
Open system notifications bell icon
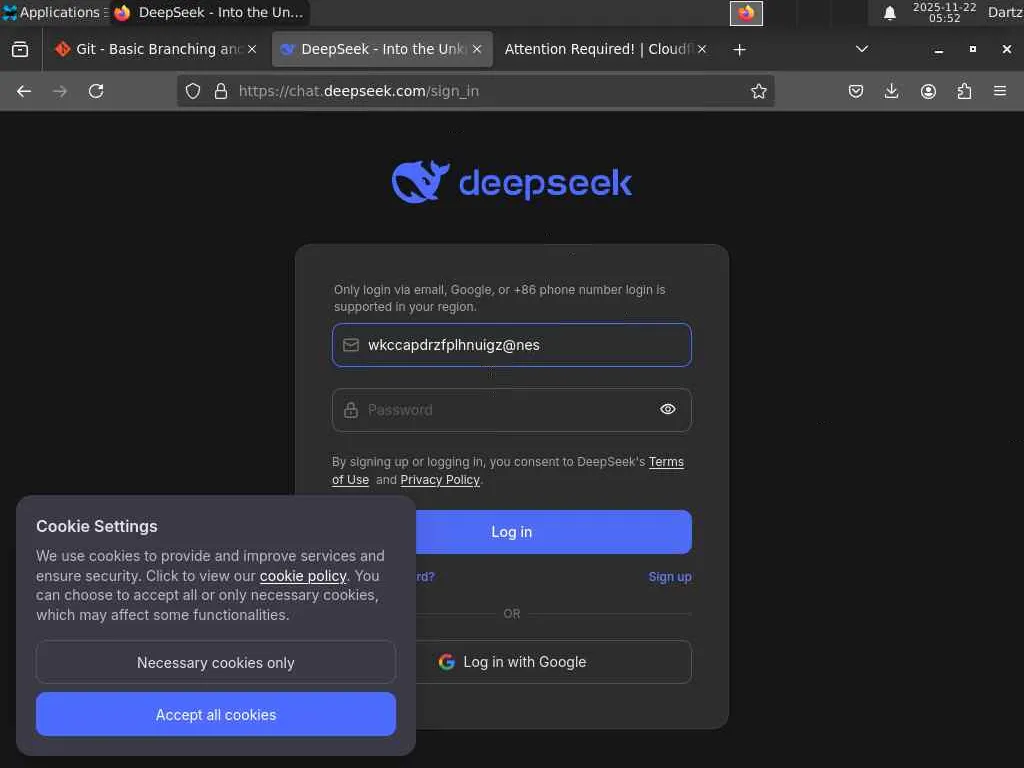click(889, 13)
